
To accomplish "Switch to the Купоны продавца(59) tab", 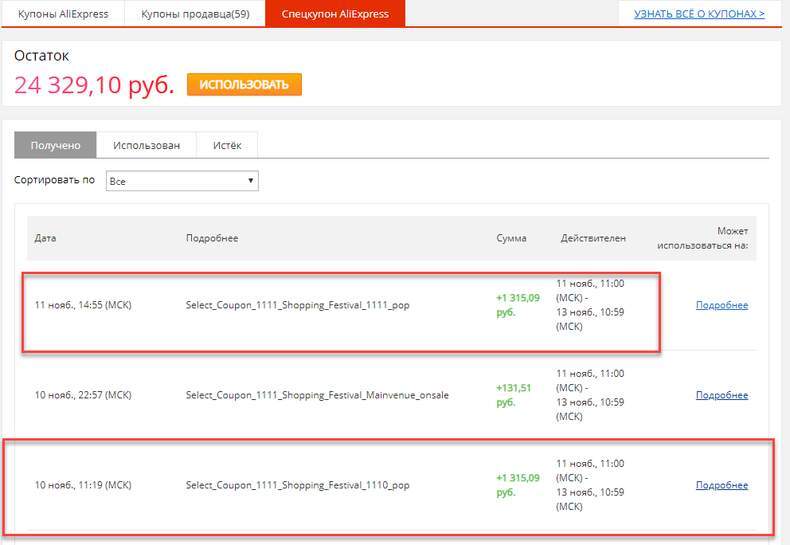I will pyautogui.click(x=195, y=14).
